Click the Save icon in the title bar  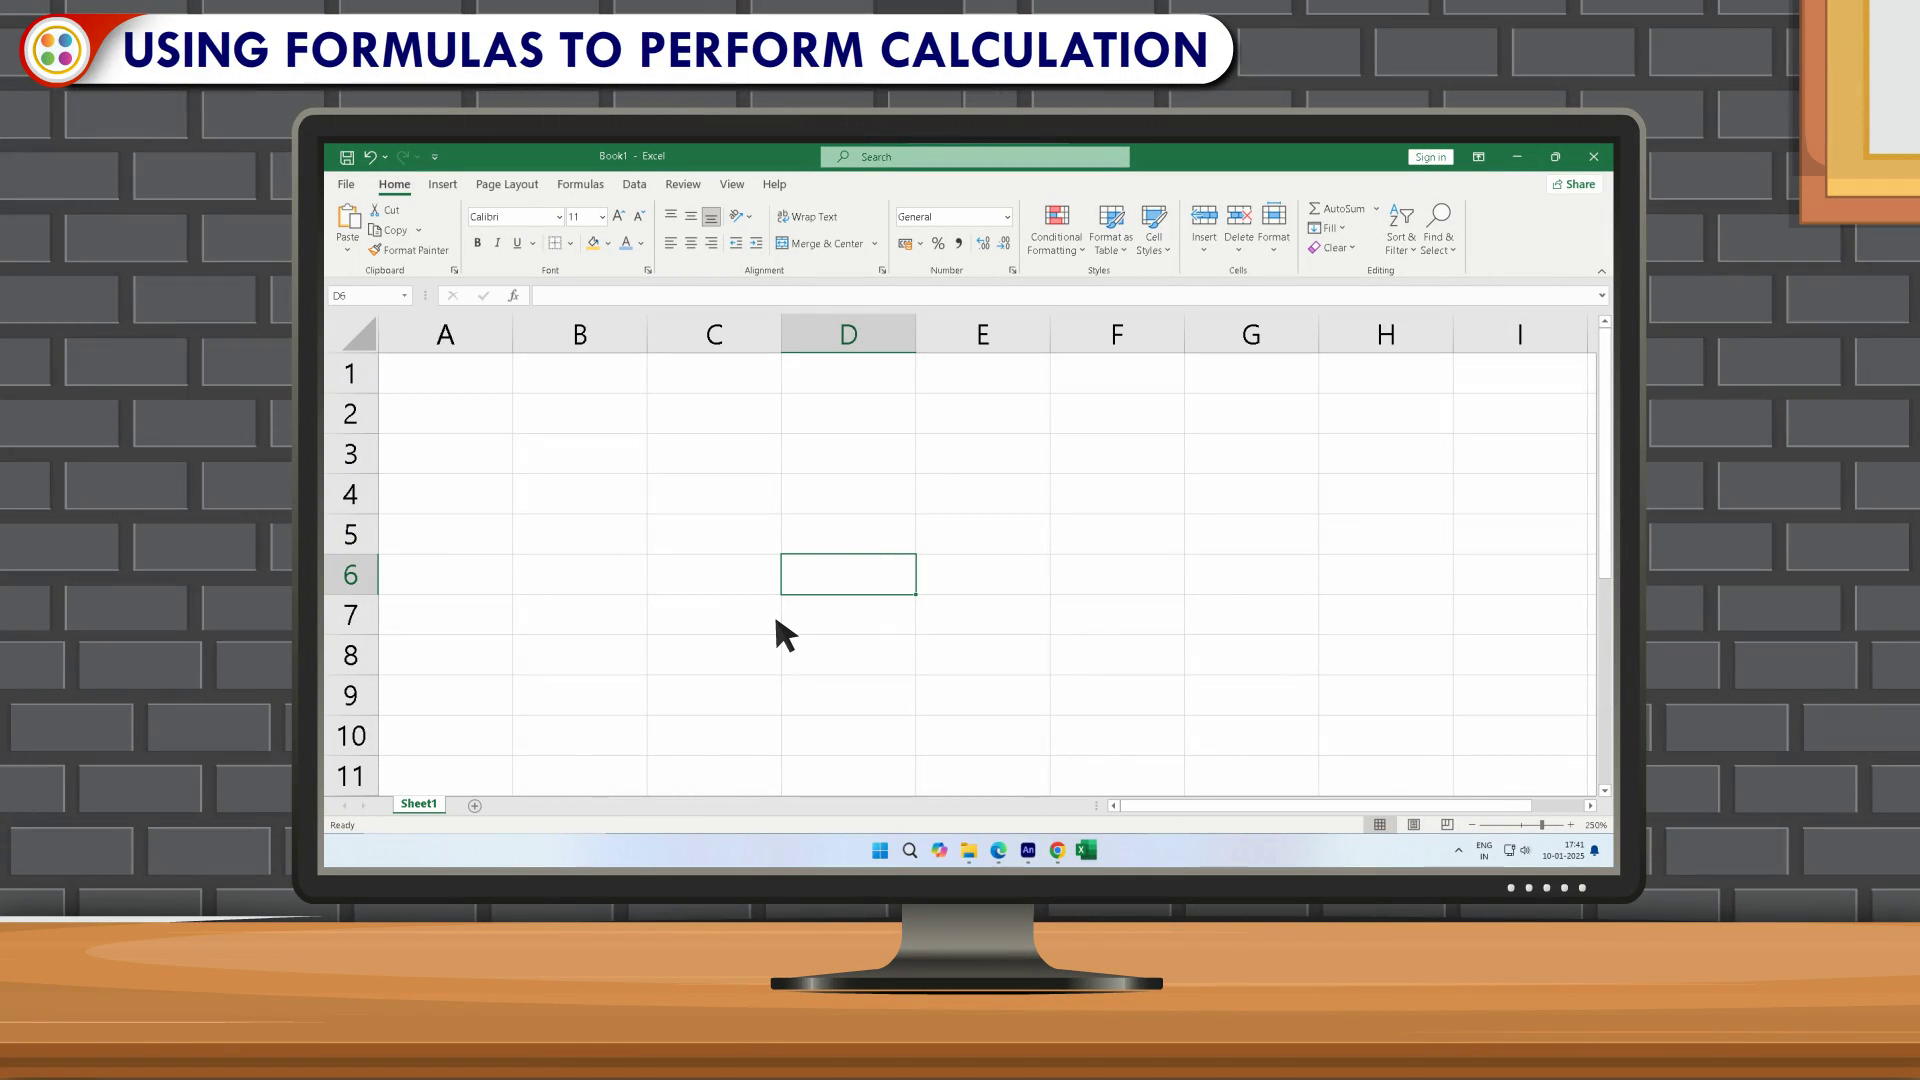pyautogui.click(x=347, y=157)
